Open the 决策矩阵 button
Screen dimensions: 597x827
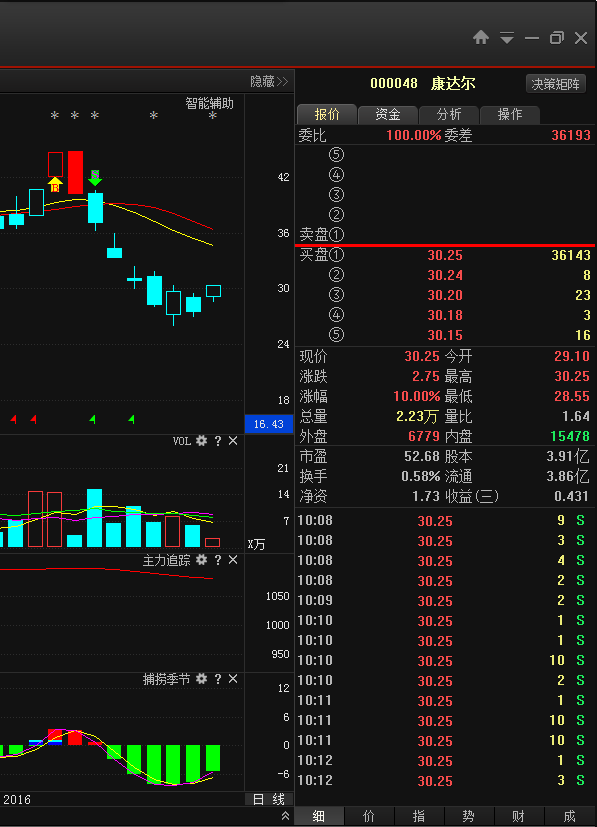pos(556,84)
